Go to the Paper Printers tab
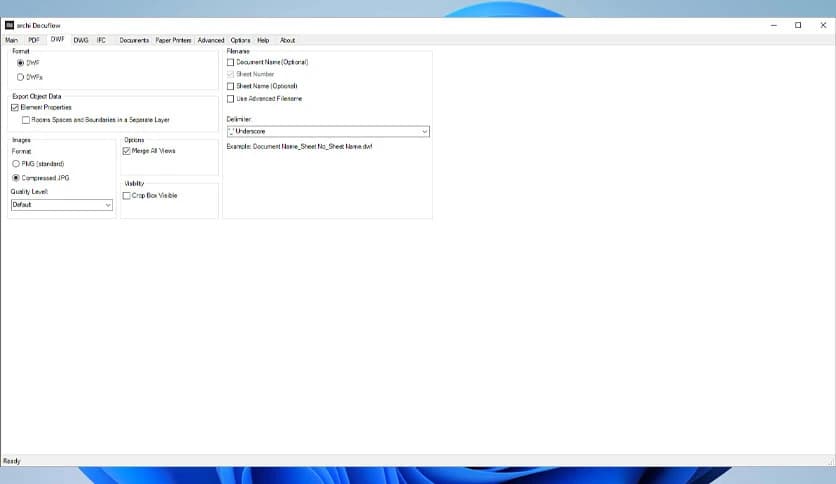The width and height of the screenshot is (836, 484). click(173, 40)
